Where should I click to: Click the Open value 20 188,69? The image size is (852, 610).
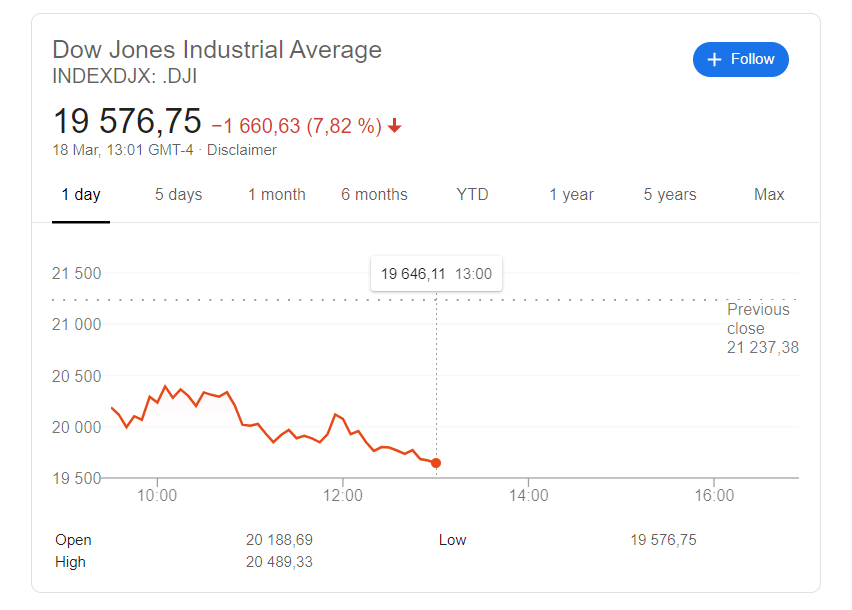(279, 540)
